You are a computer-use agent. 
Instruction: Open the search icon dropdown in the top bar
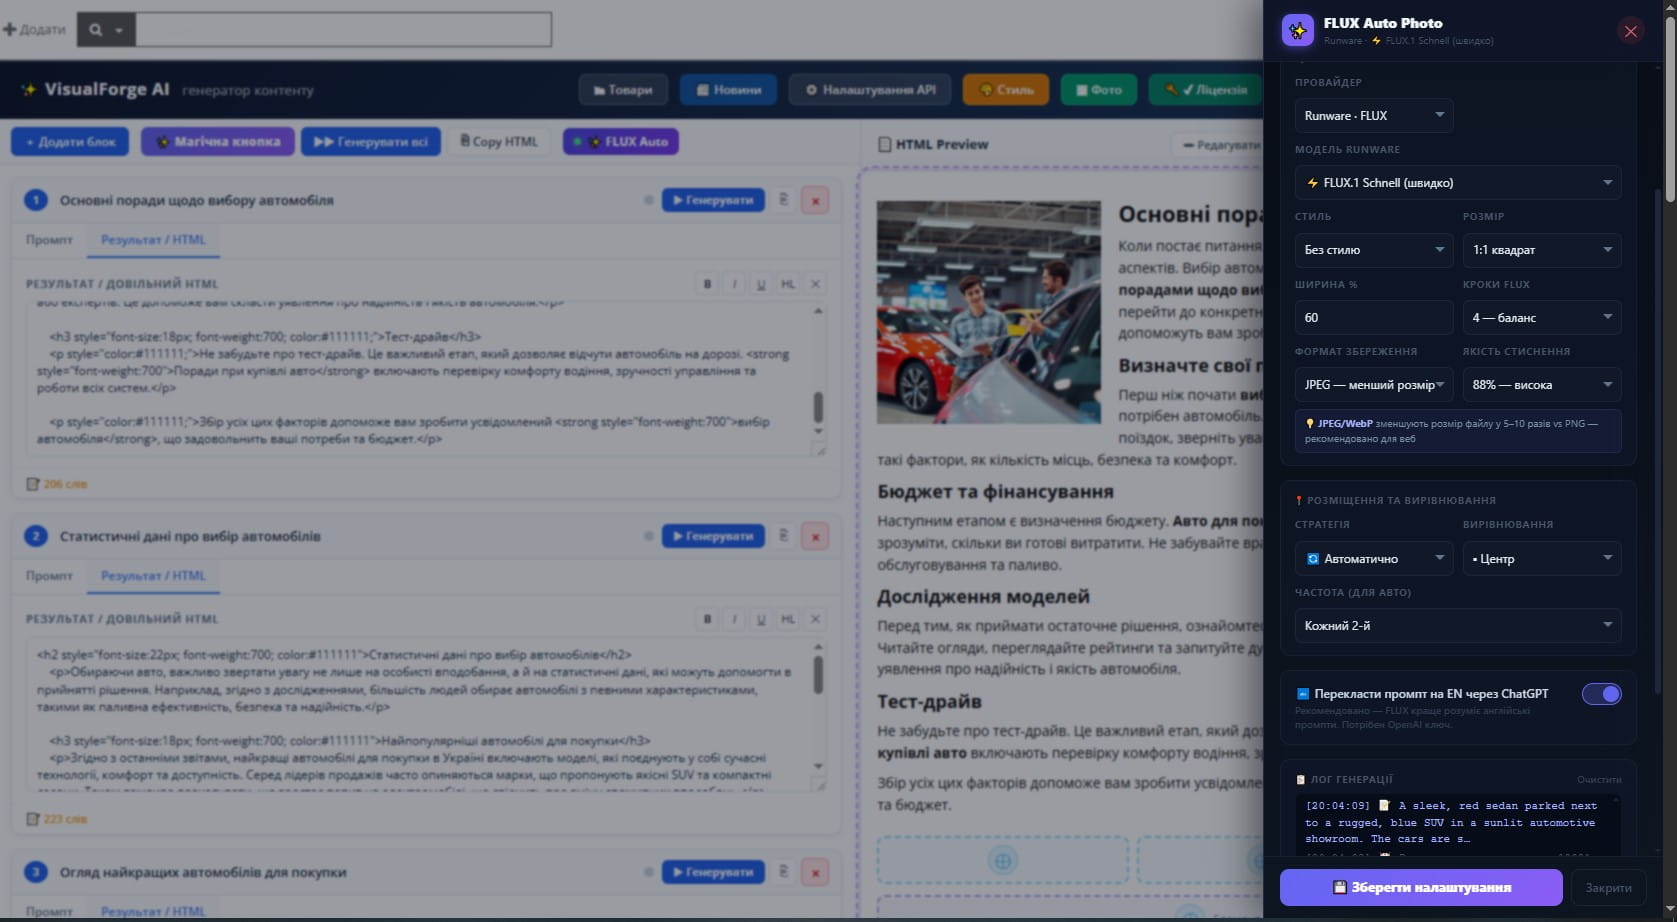click(x=105, y=30)
